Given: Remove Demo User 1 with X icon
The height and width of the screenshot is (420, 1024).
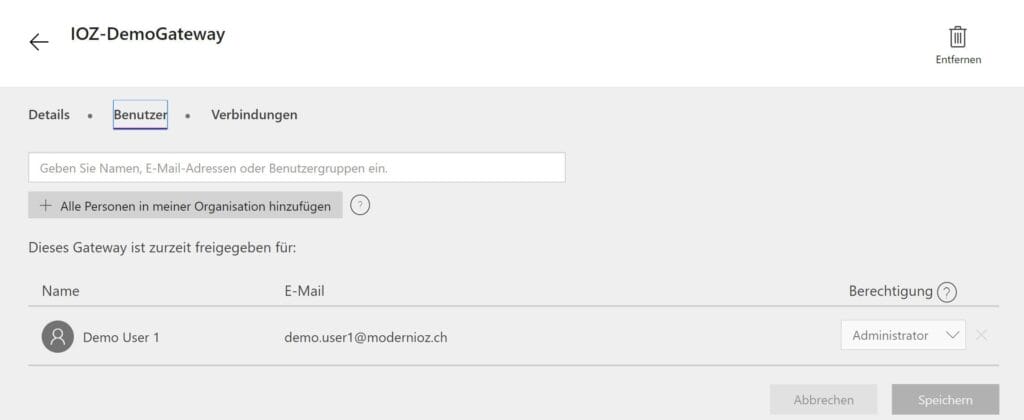Looking at the screenshot, I should click(x=981, y=335).
